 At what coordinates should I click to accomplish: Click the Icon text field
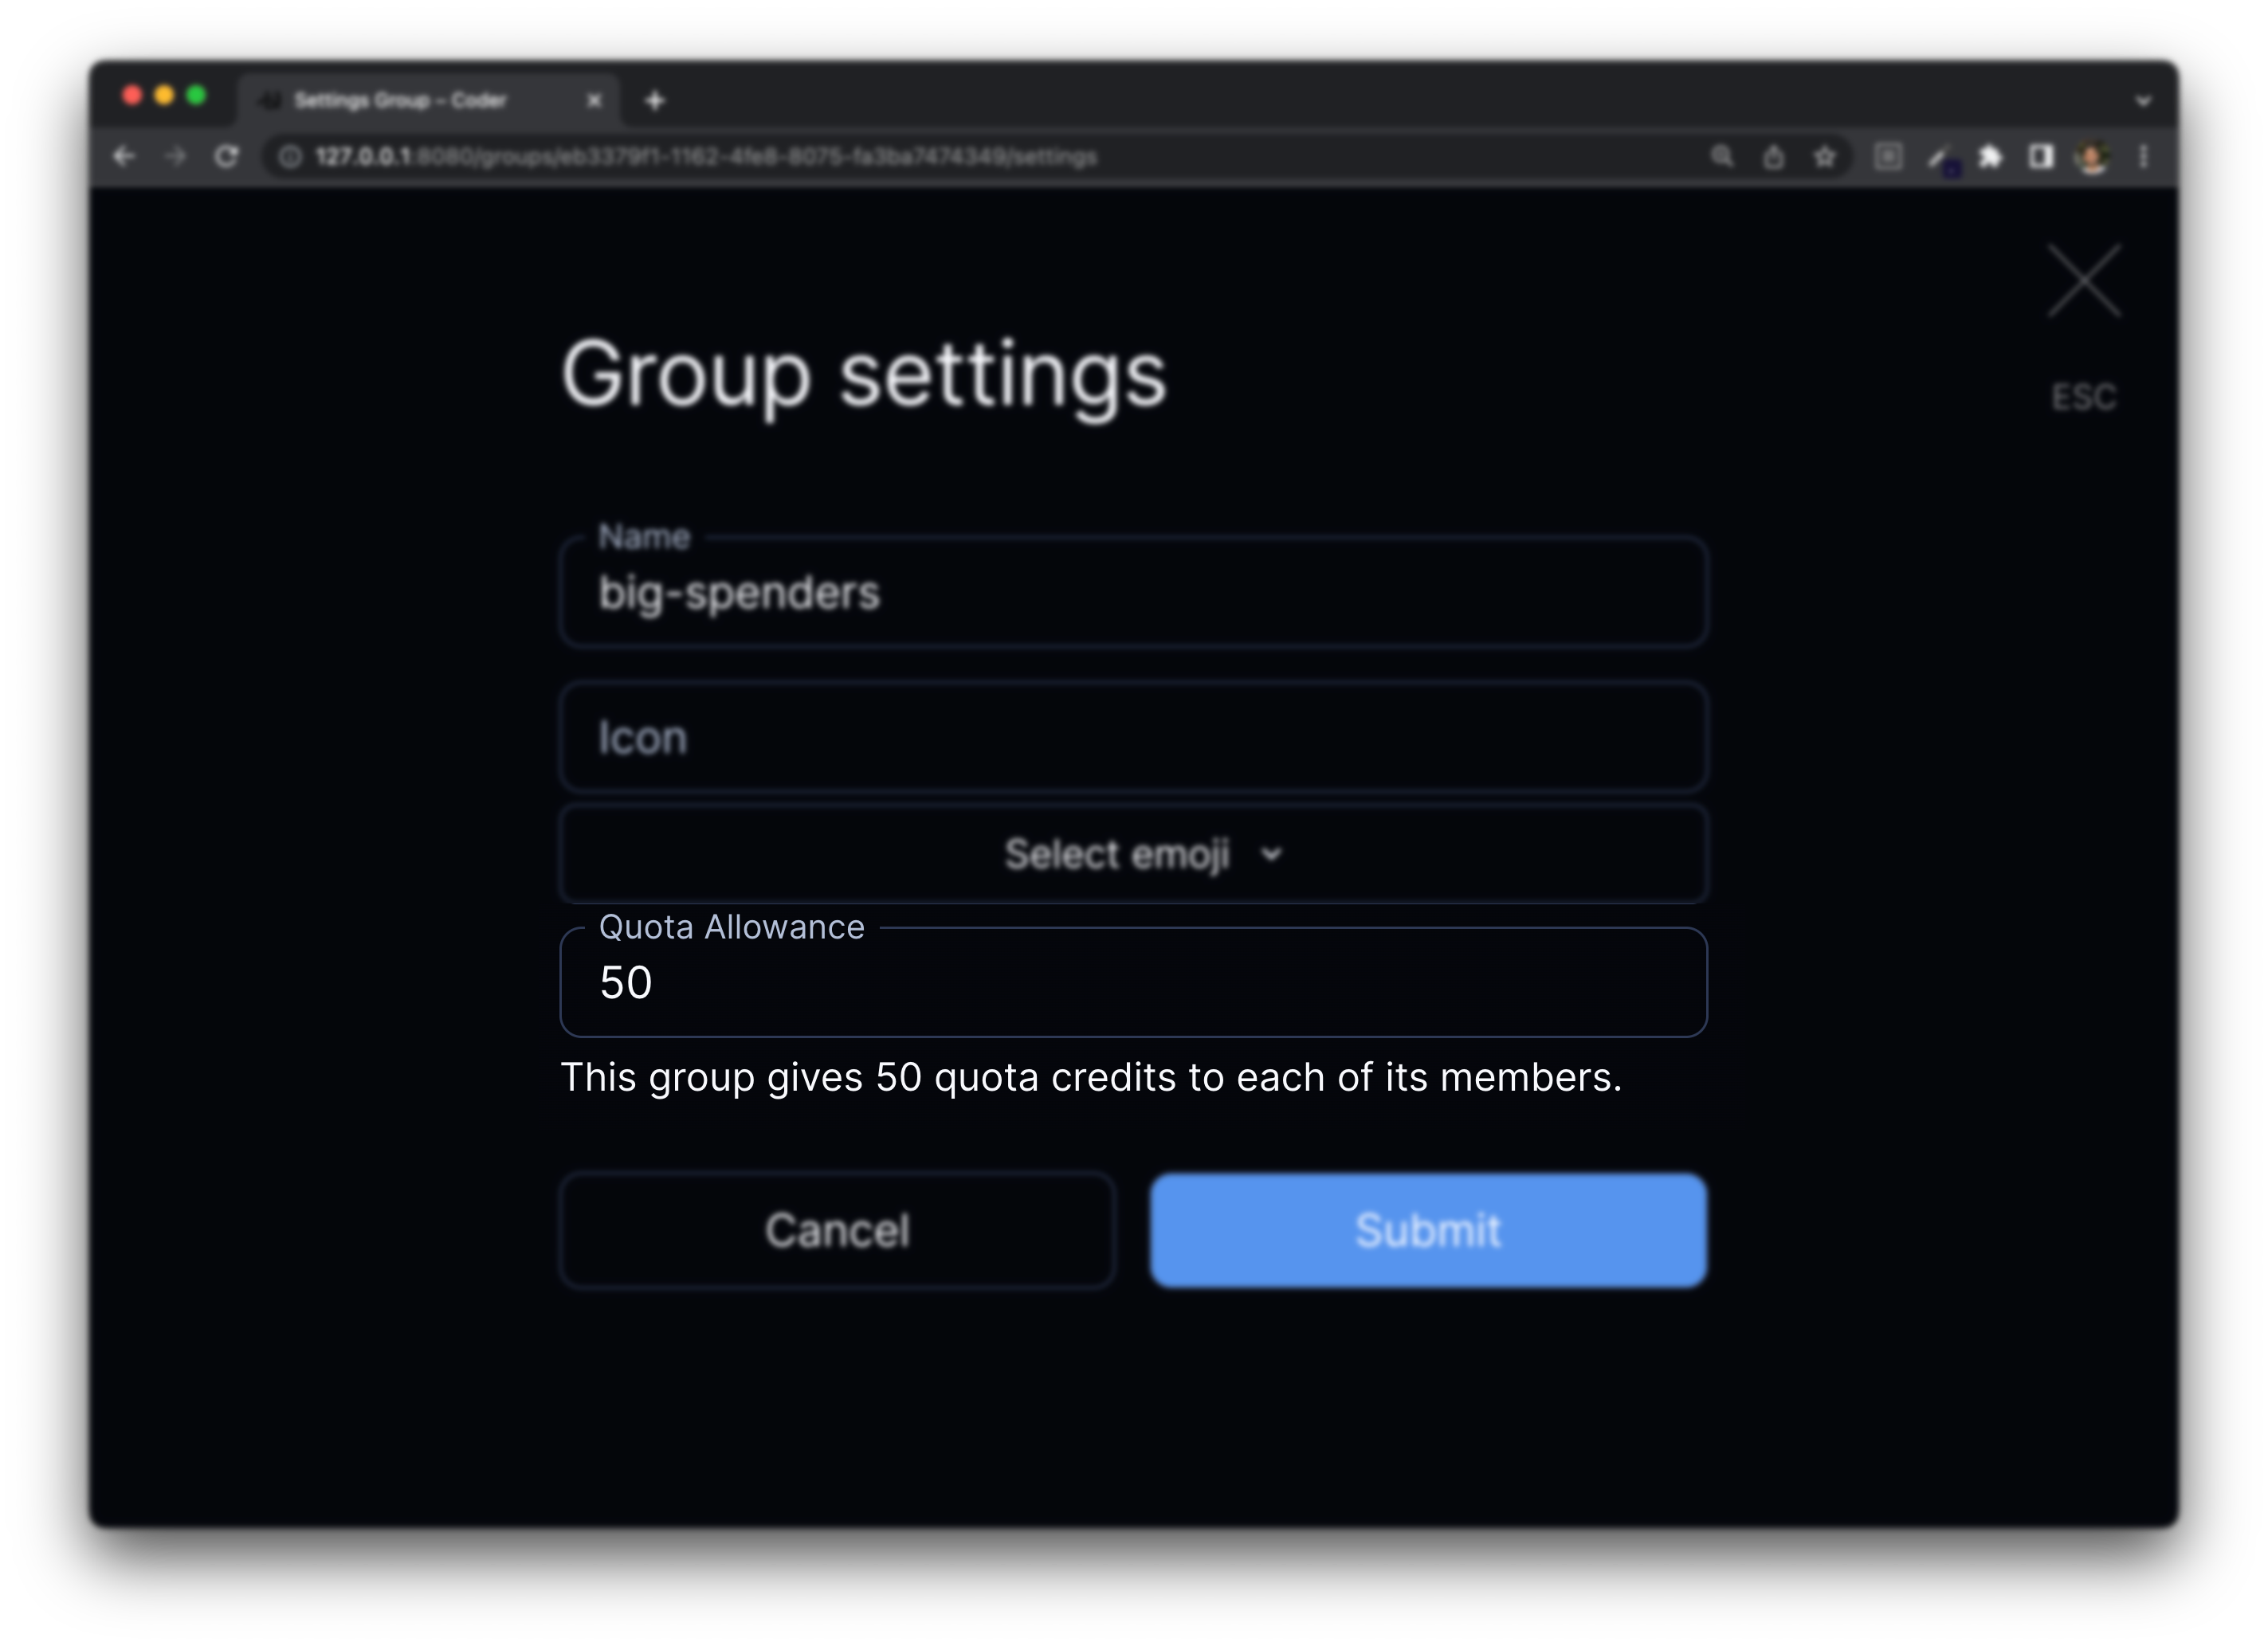pyautogui.click(x=1133, y=738)
